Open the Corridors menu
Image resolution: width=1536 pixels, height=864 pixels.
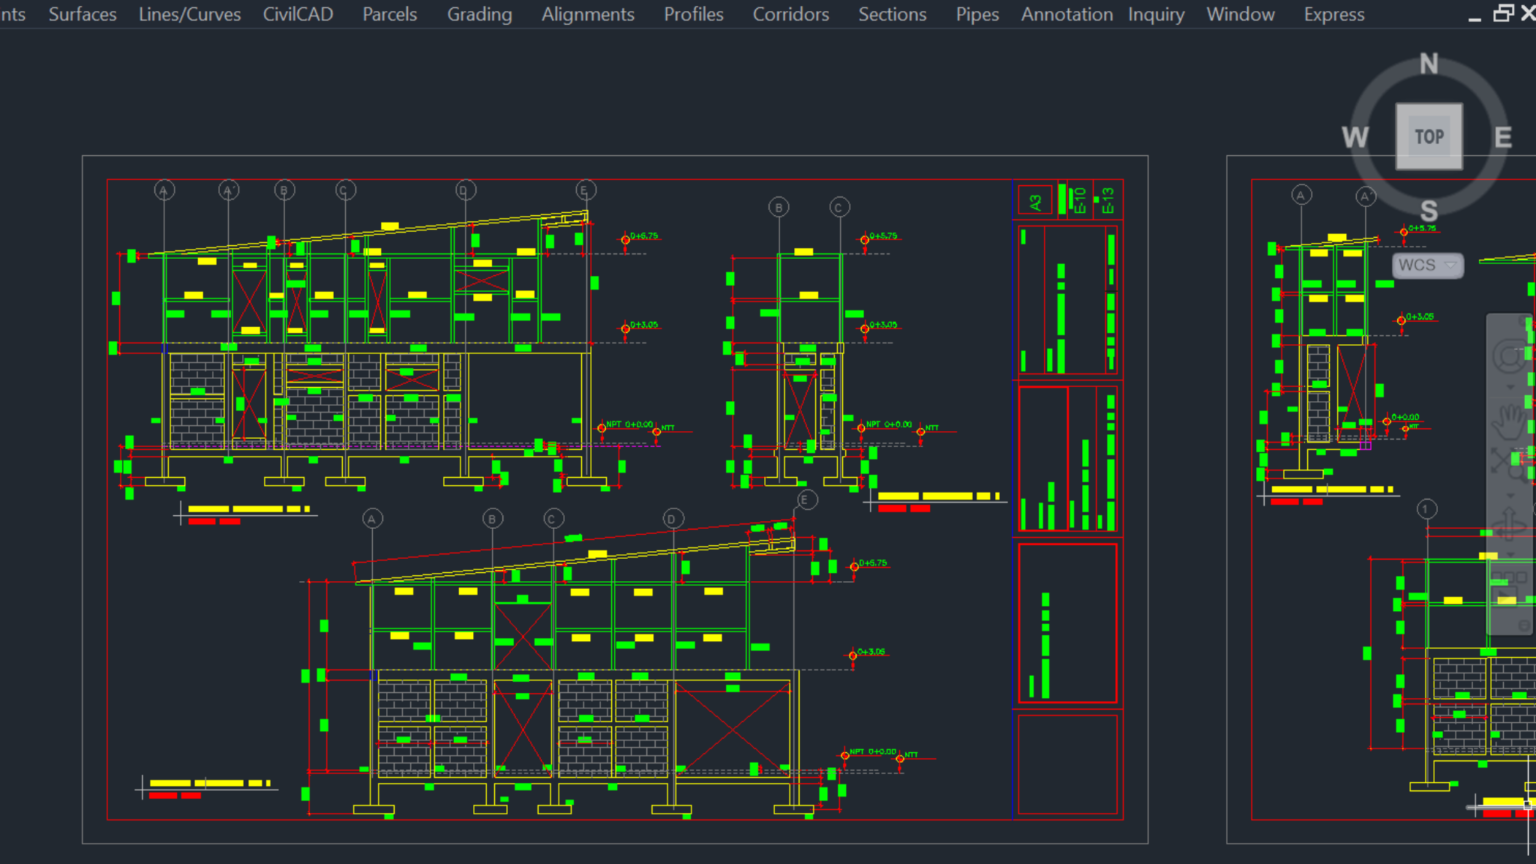click(x=791, y=14)
